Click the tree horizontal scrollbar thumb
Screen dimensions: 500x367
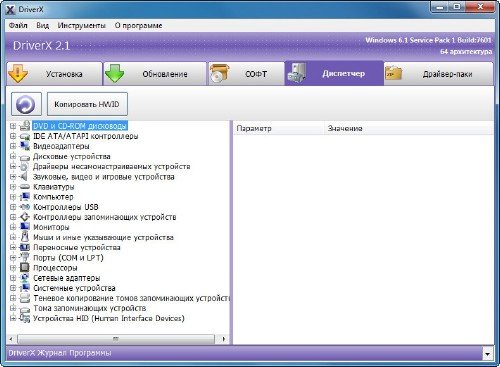coord(116,339)
